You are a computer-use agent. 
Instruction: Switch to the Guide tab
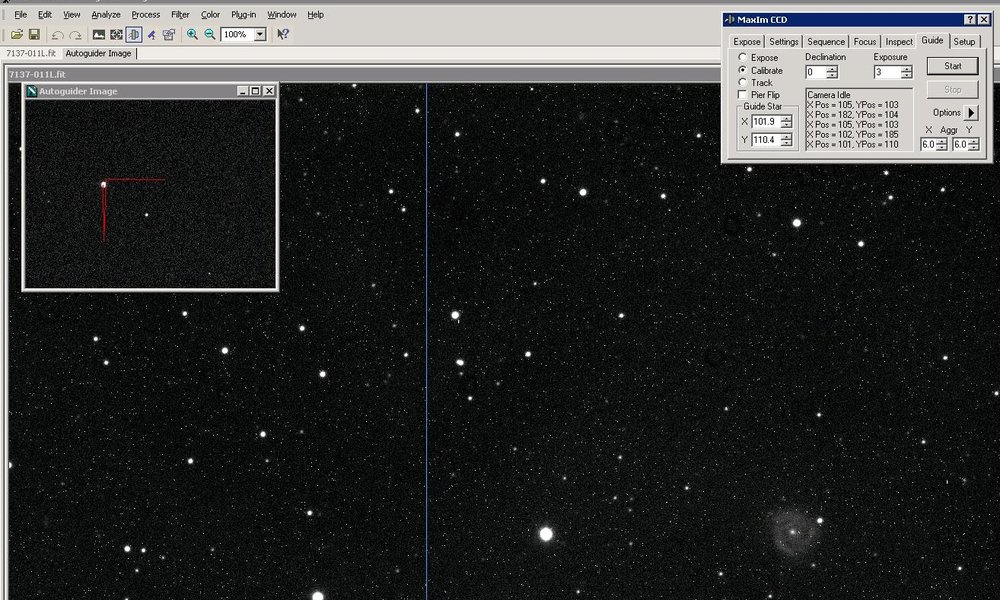pos(932,40)
